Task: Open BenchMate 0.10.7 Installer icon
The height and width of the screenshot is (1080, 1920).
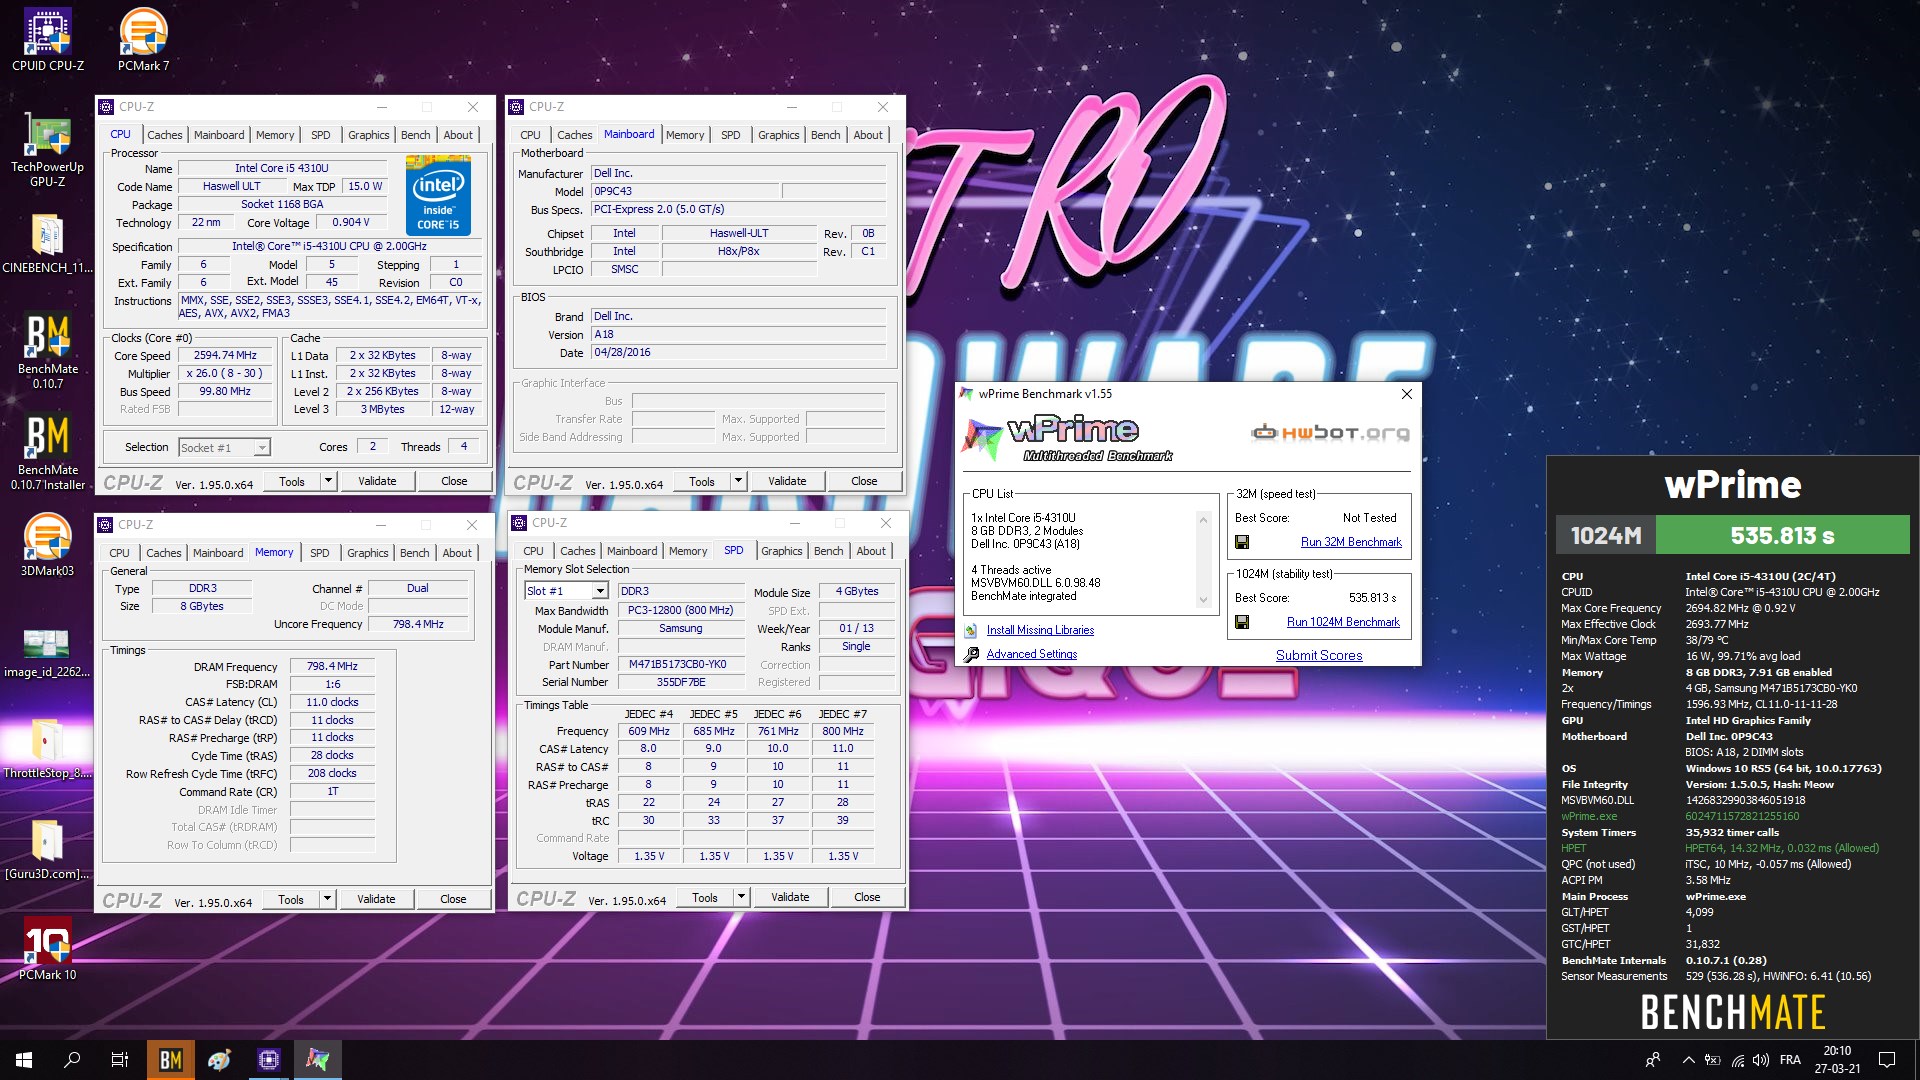Action: [47, 453]
